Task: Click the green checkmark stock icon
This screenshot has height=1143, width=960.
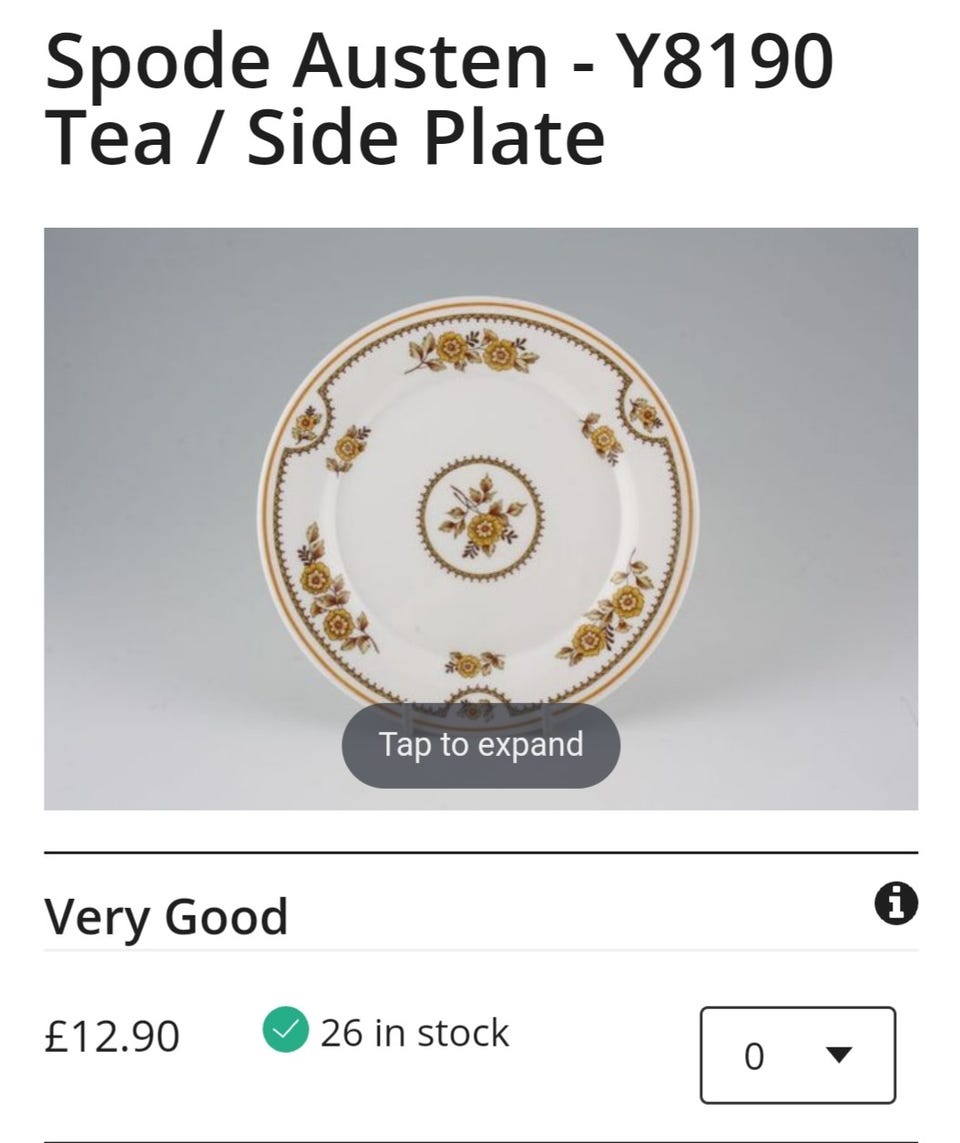Action: (x=285, y=1032)
